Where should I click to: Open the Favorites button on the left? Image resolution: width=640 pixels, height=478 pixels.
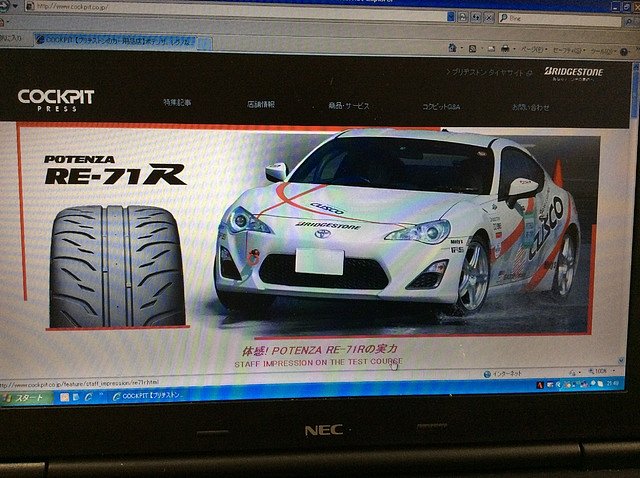point(11,38)
